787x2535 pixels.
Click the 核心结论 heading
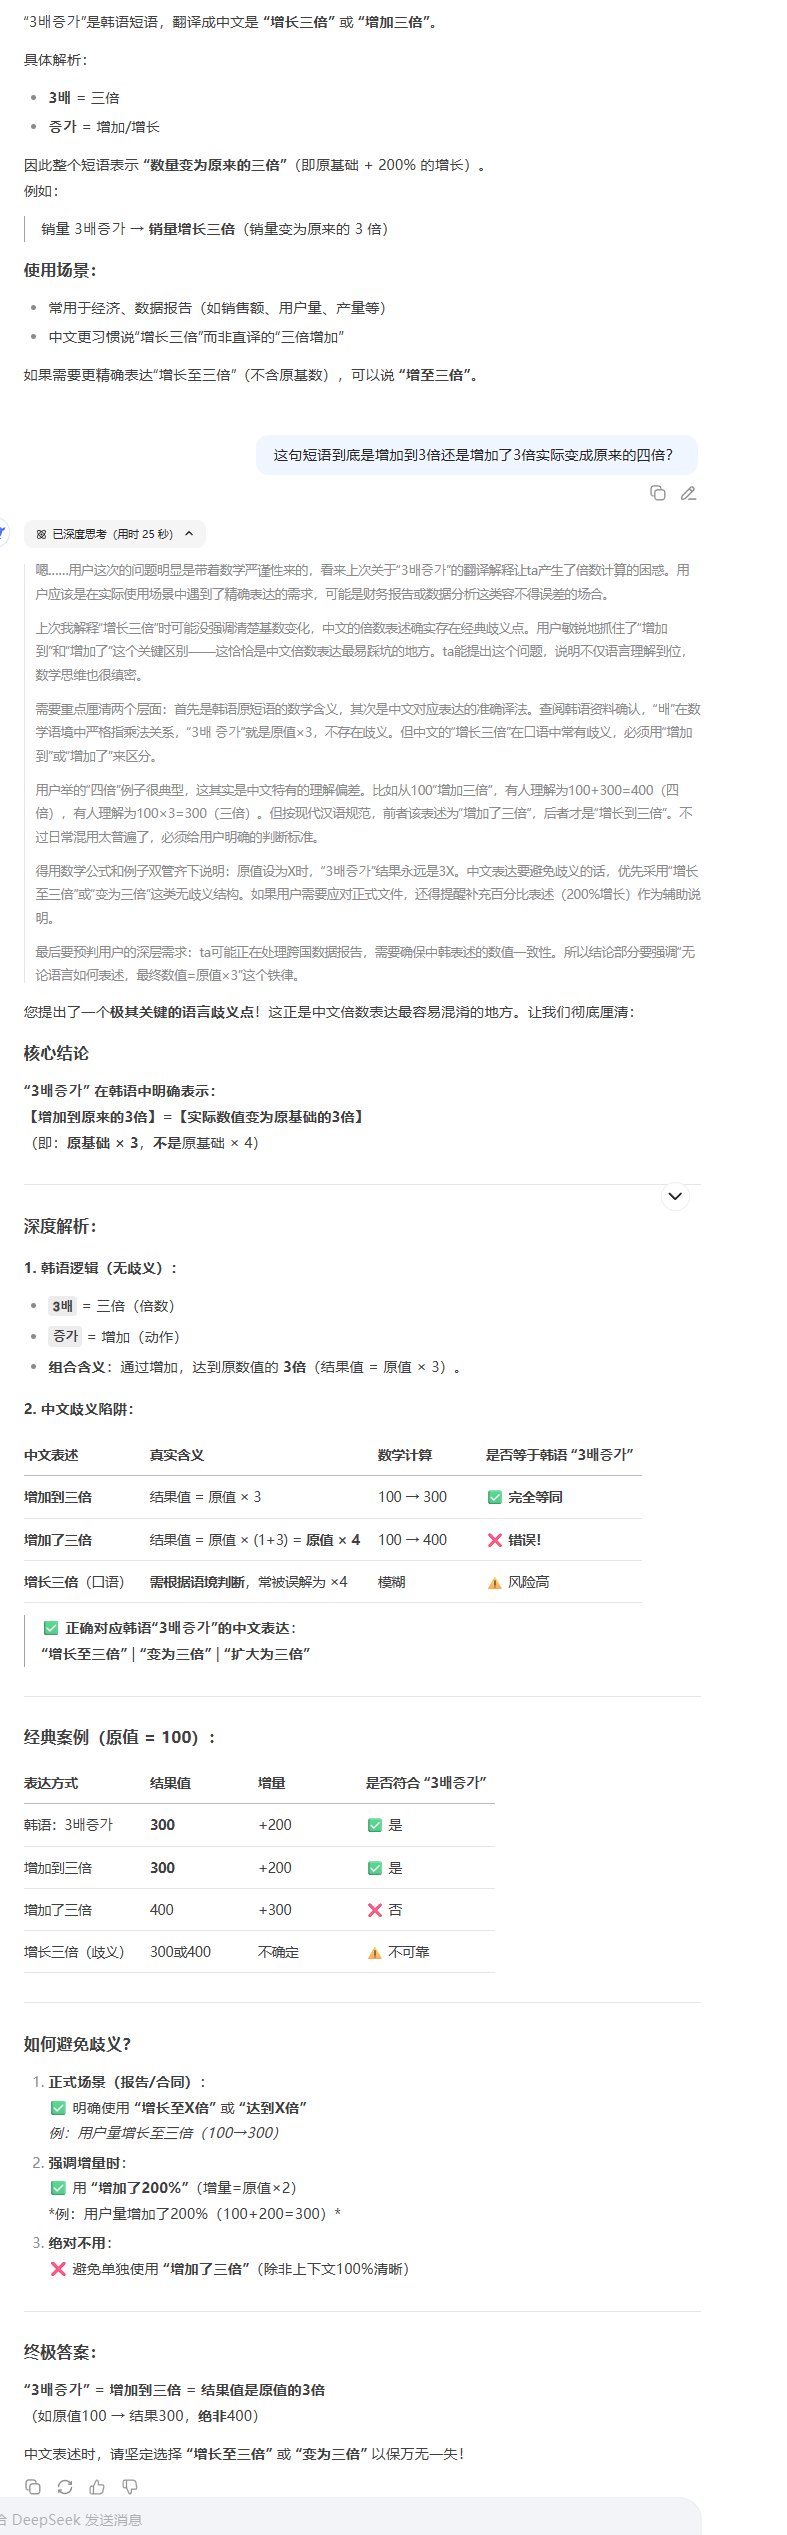[x=56, y=1053]
